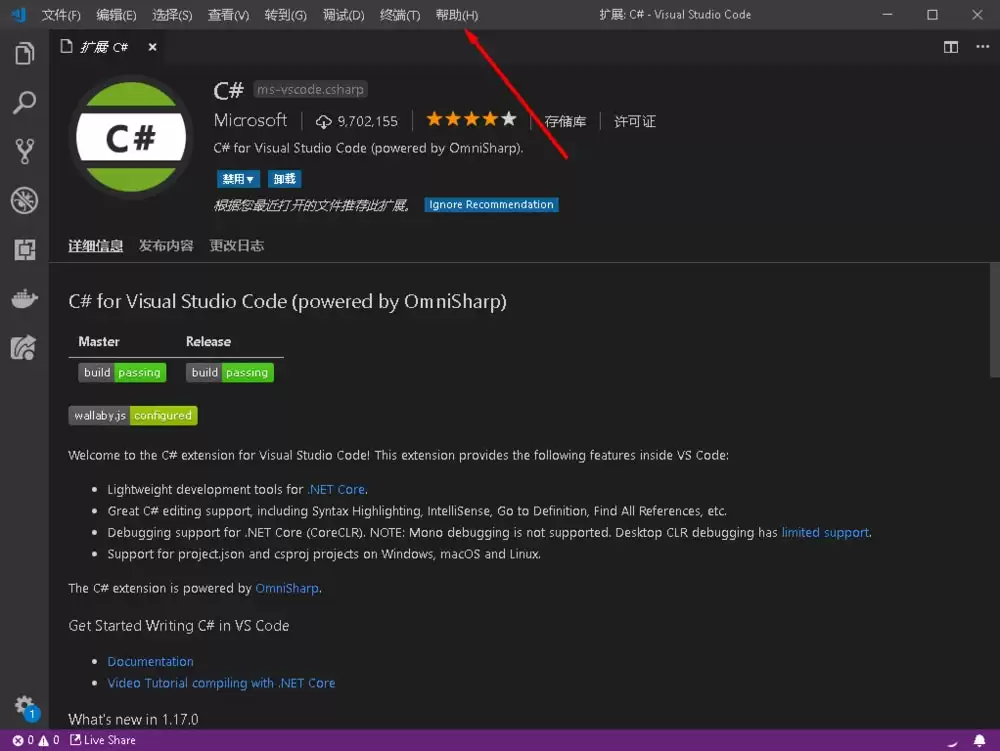Open the editor more actions ... menu
This screenshot has width=1000, height=751.
click(x=981, y=46)
